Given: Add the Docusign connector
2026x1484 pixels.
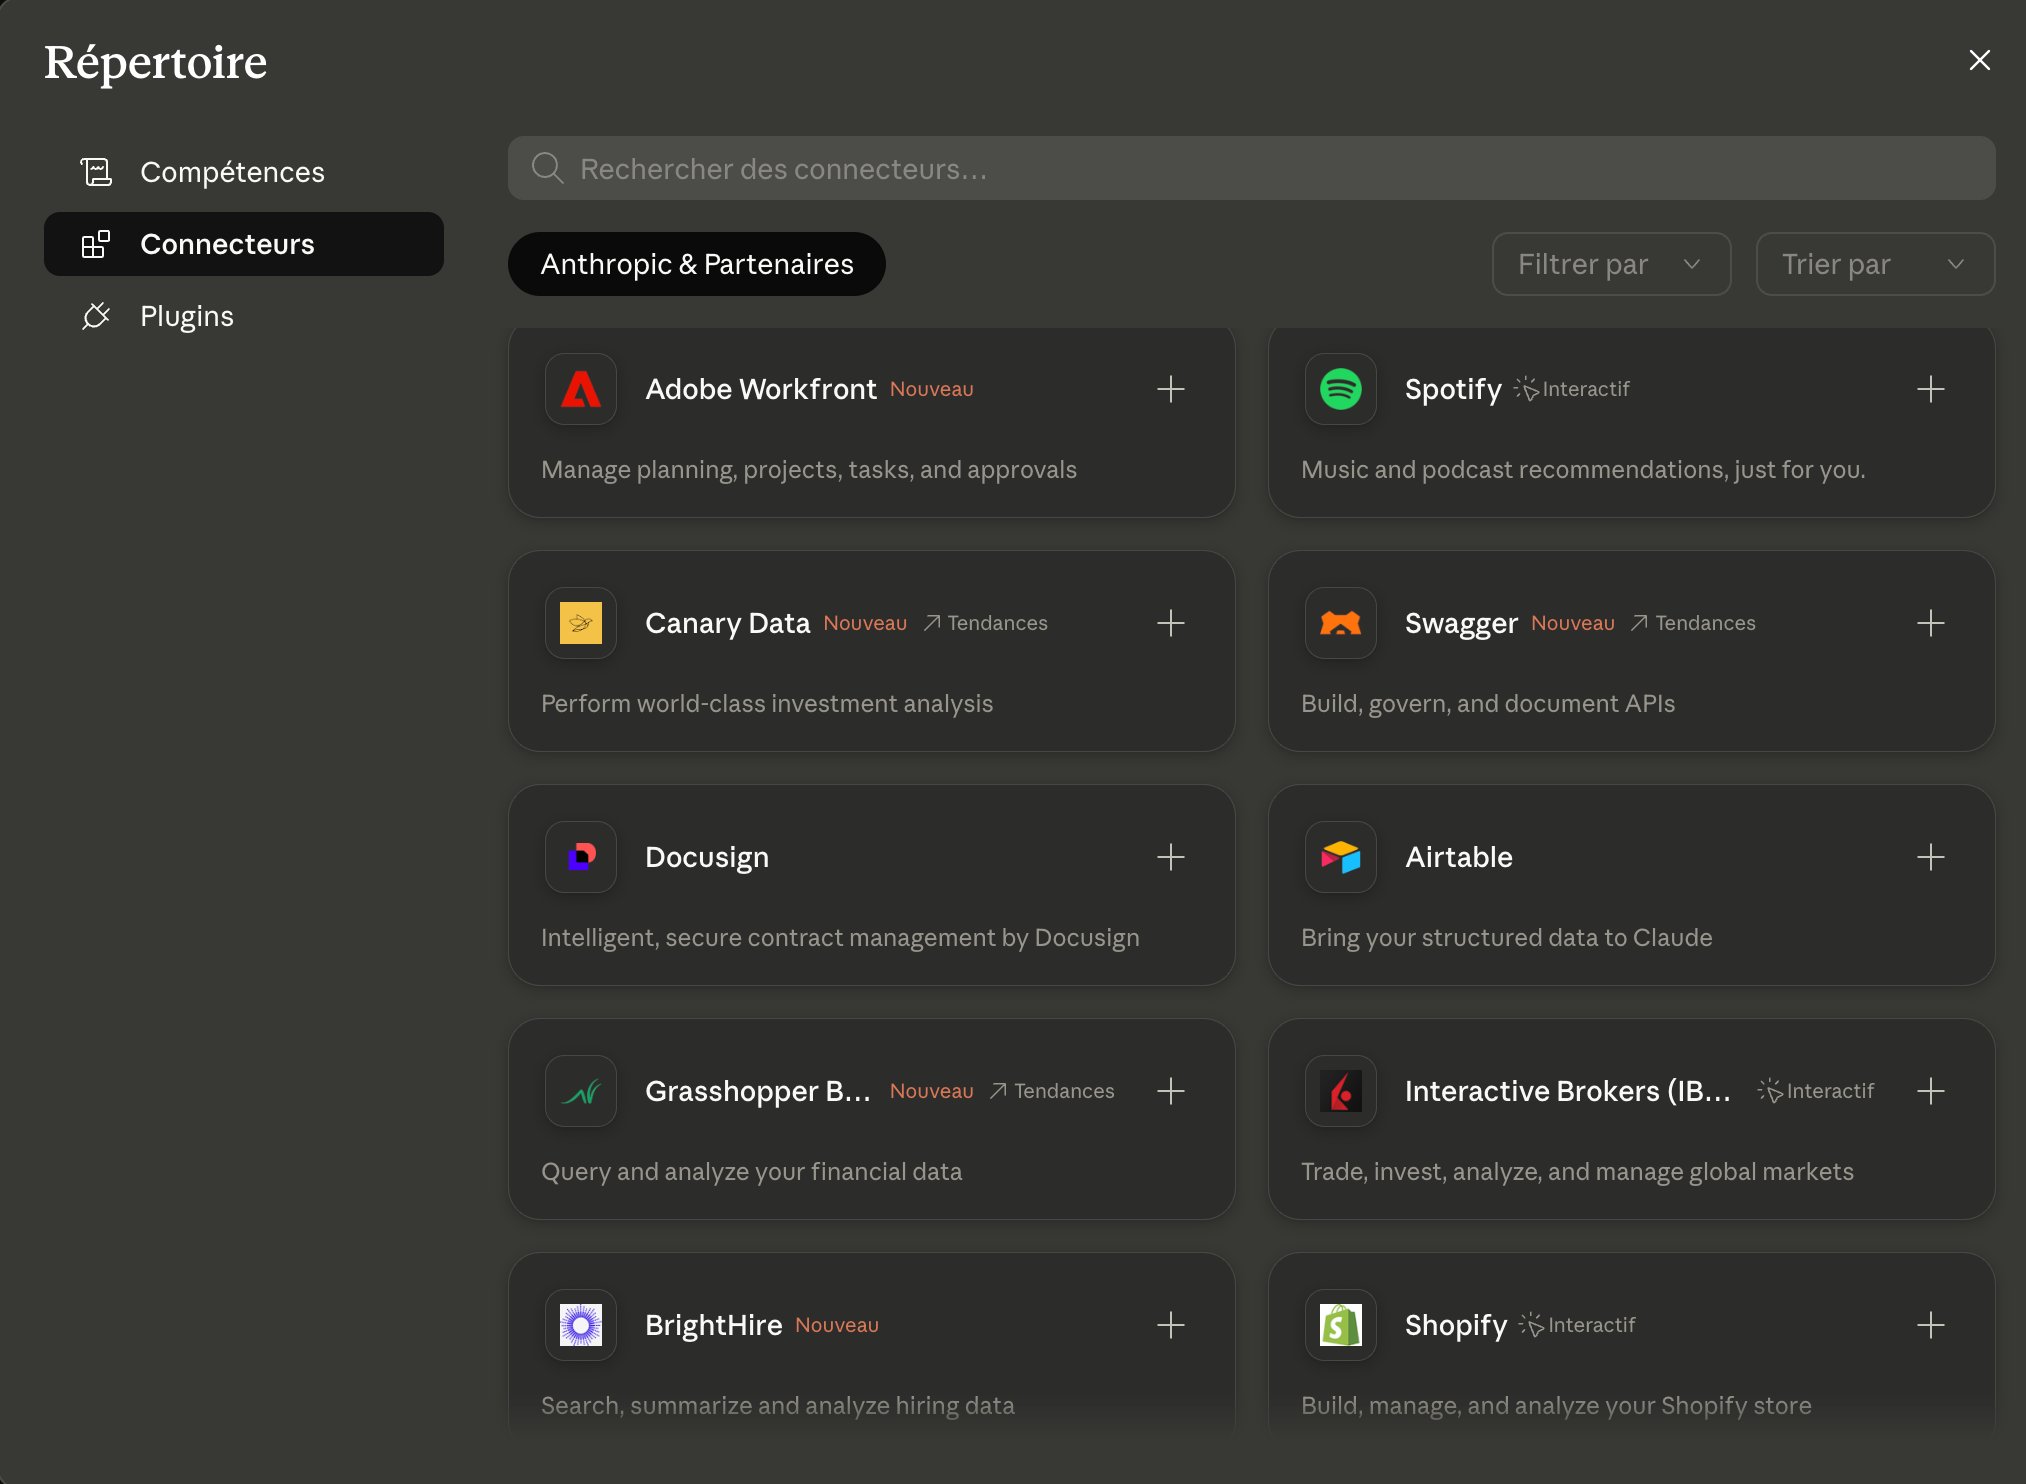Looking at the screenshot, I should pyautogui.click(x=1171, y=857).
